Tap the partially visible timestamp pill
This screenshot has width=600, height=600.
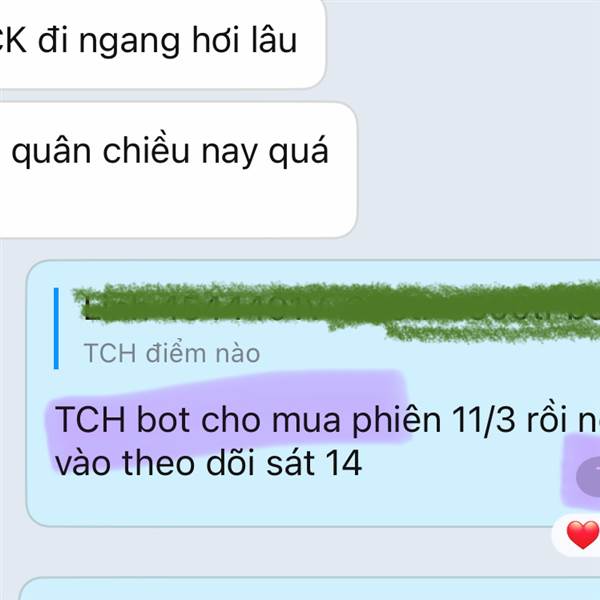588,476
